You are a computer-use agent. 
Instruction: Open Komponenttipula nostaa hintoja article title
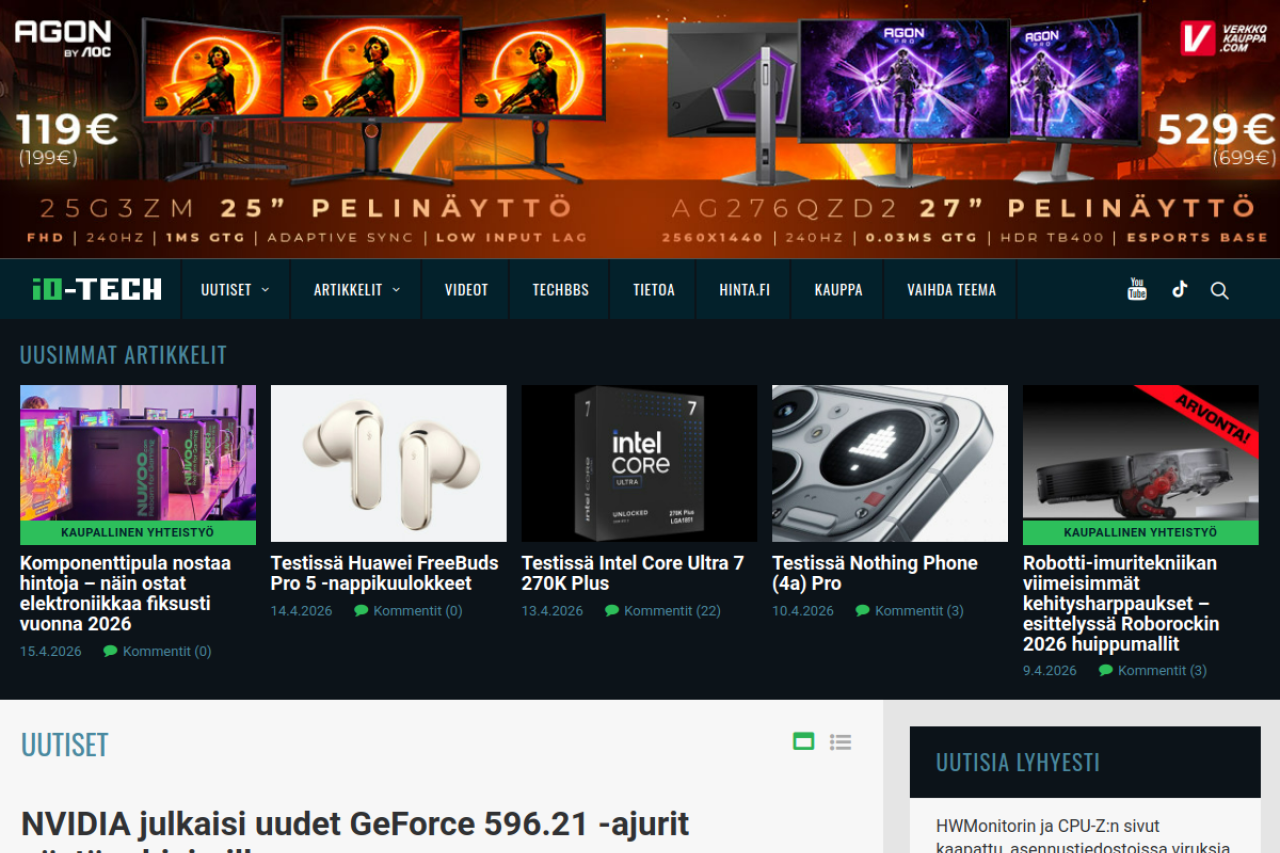(x=125, y=593)
